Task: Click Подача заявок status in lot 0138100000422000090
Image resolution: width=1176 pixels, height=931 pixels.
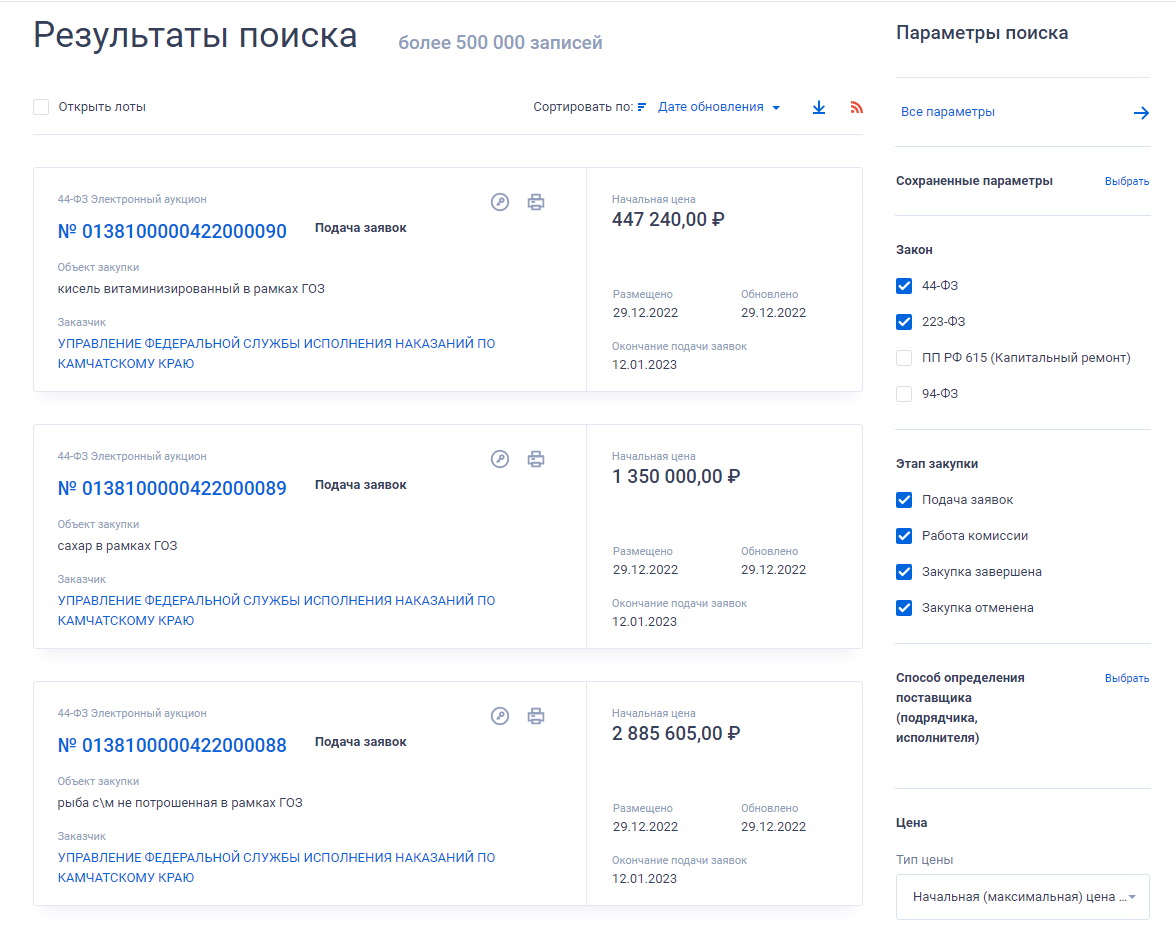Action: pos(360,228)
